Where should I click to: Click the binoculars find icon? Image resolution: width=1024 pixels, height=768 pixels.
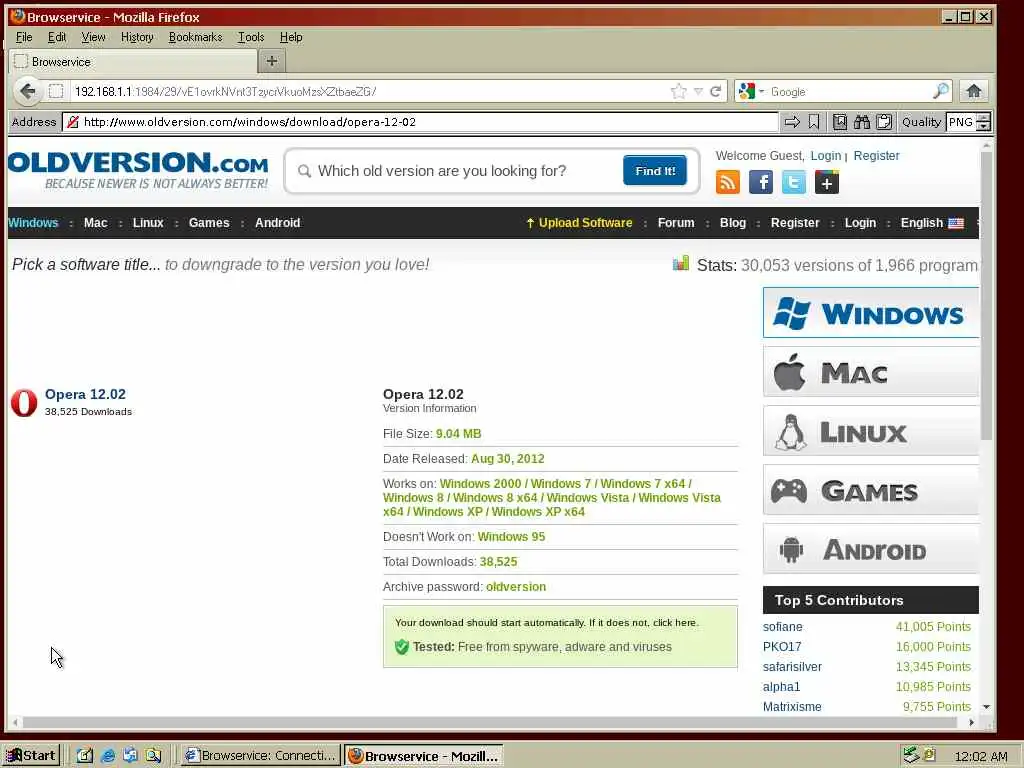click(862, 122)
